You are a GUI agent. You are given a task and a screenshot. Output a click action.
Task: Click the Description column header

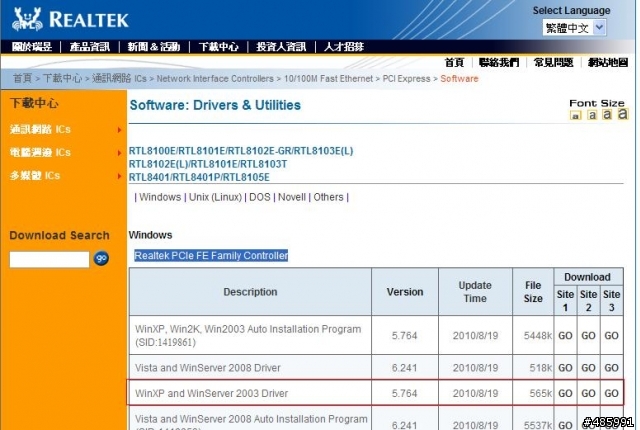(x=250, y=292)
